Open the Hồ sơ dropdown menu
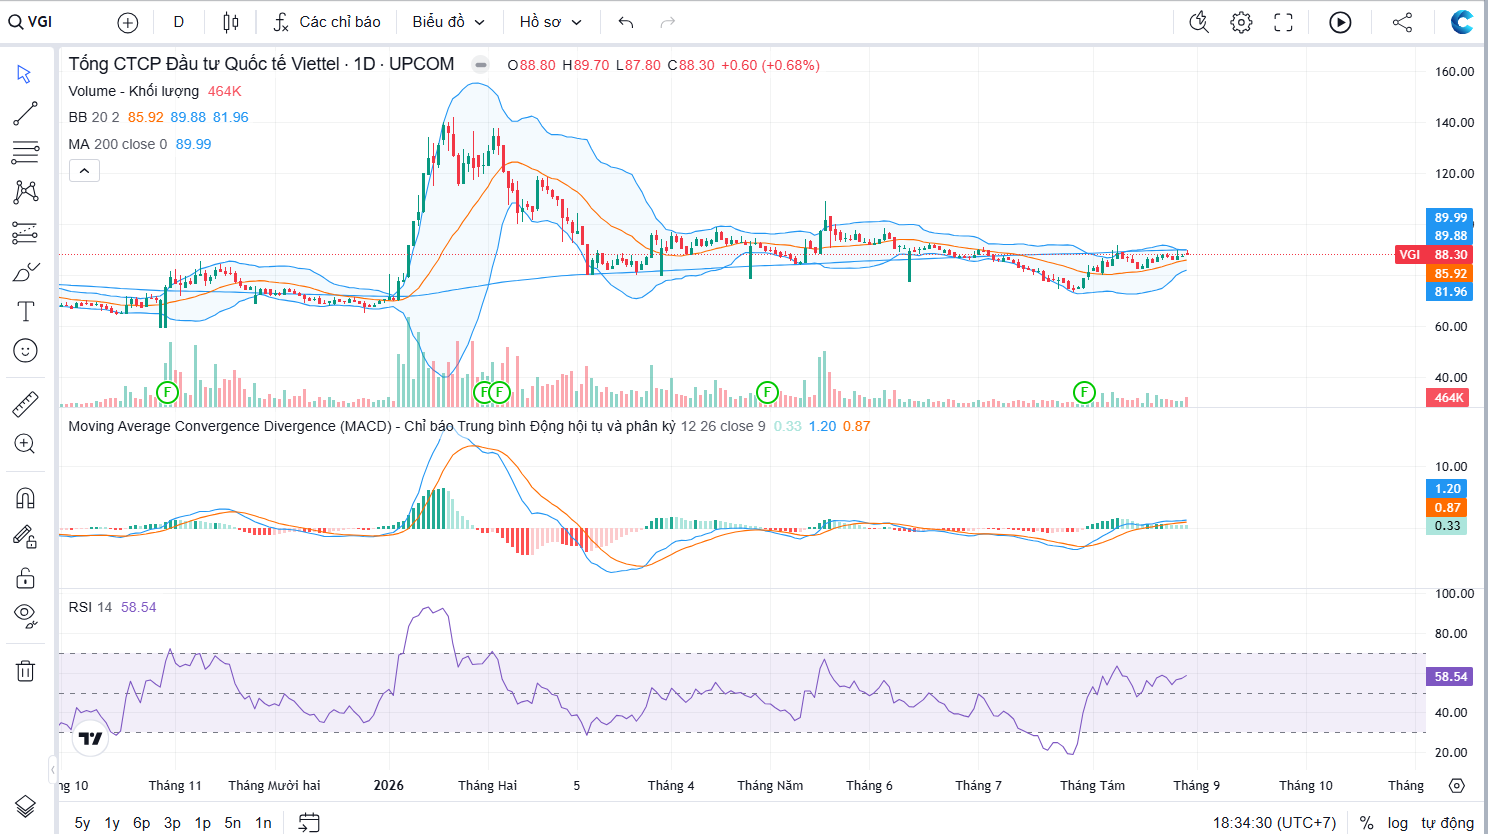The height and width of the screenshot is (834, 1488). coord(550,22)
